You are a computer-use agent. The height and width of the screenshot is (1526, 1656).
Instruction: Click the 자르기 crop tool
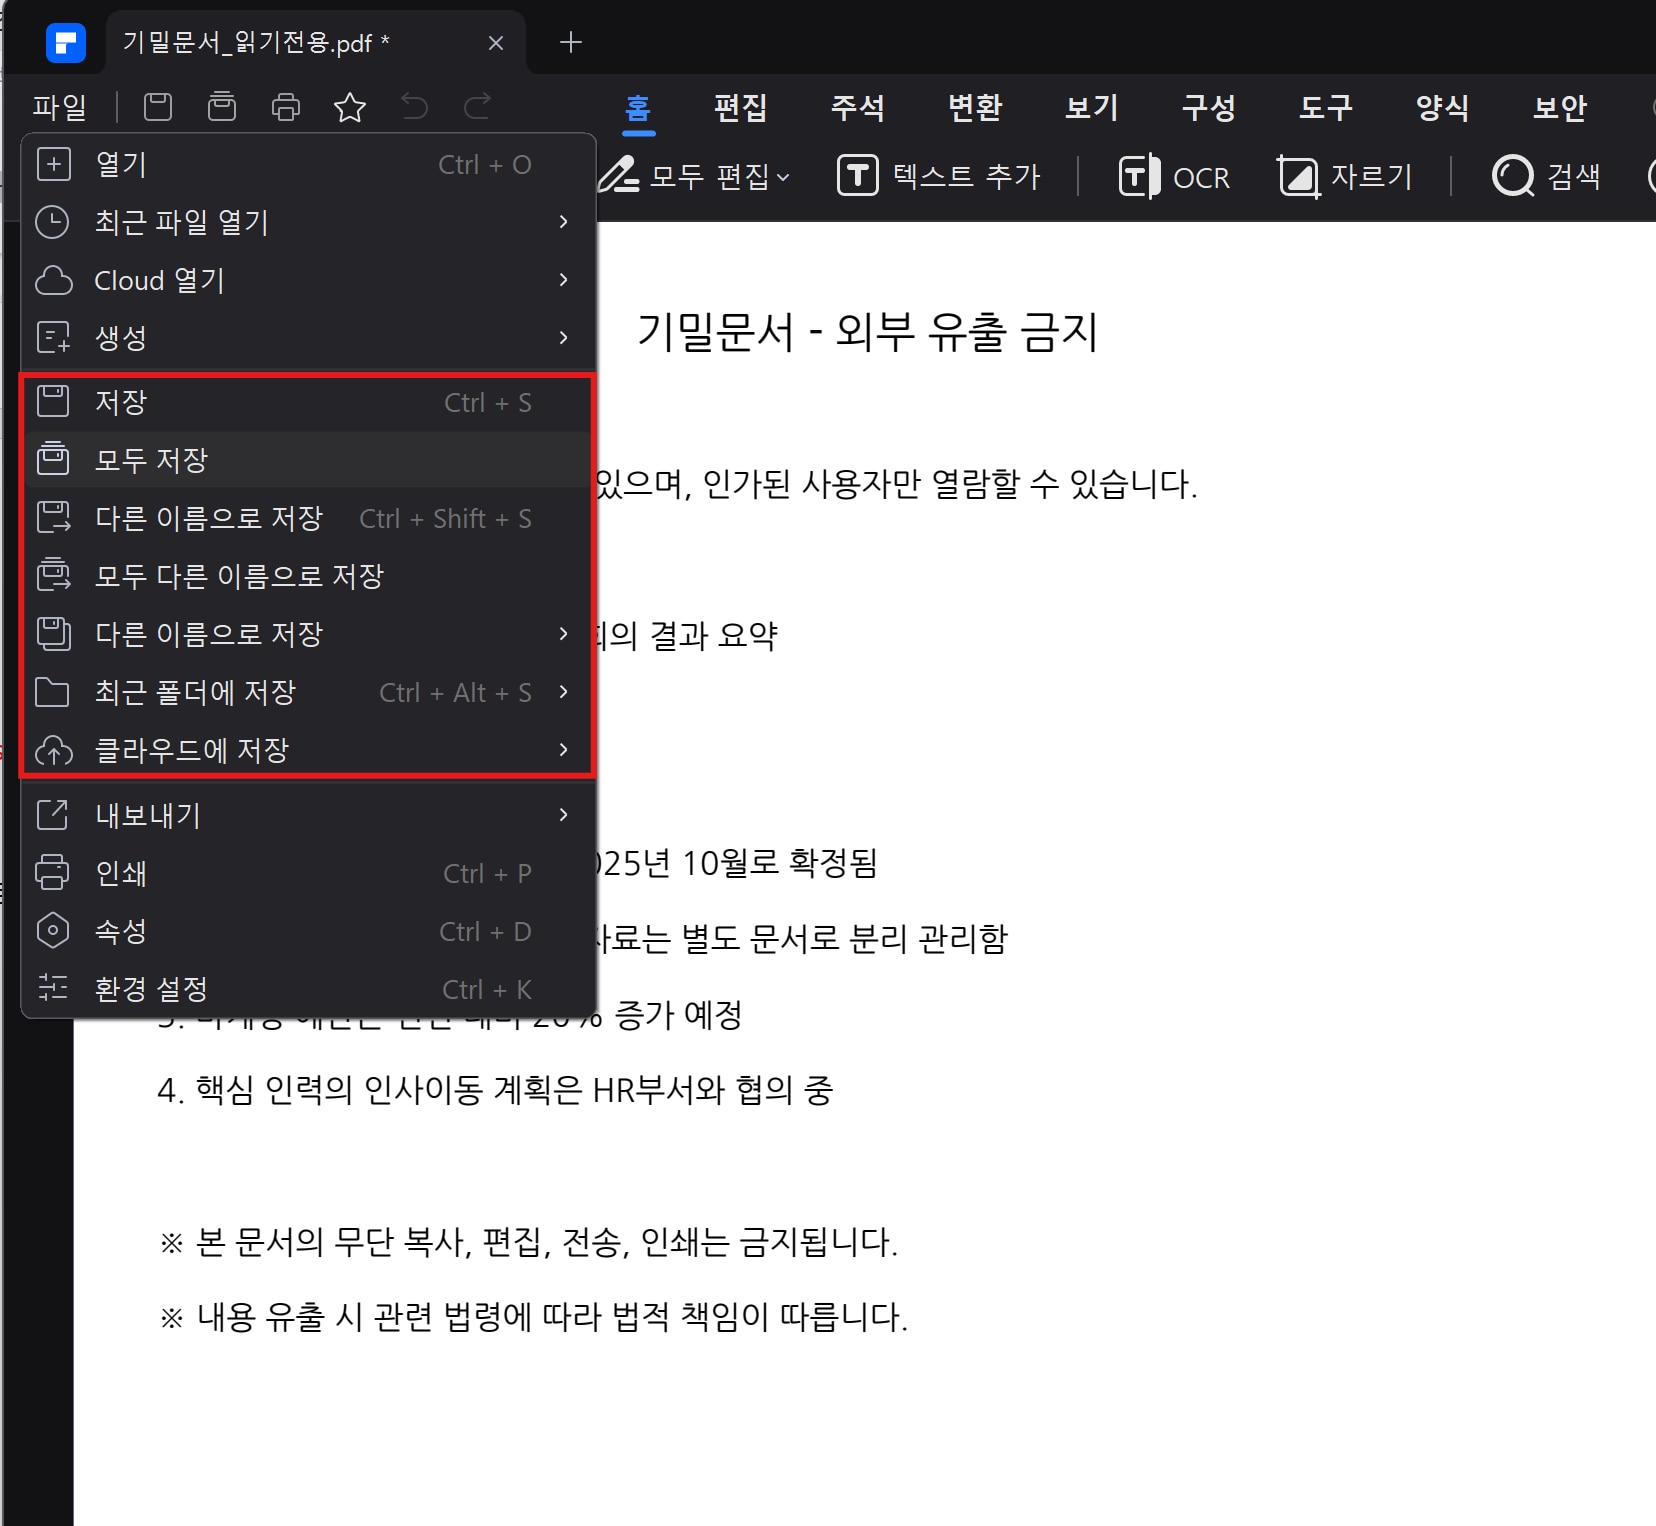click(x=1345, y=177)
